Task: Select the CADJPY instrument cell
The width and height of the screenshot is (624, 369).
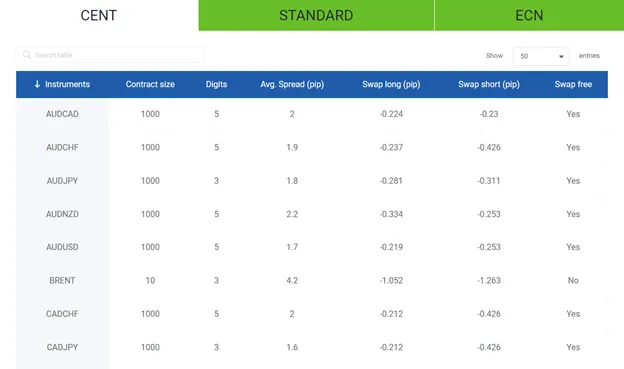Action: [62, 347]
